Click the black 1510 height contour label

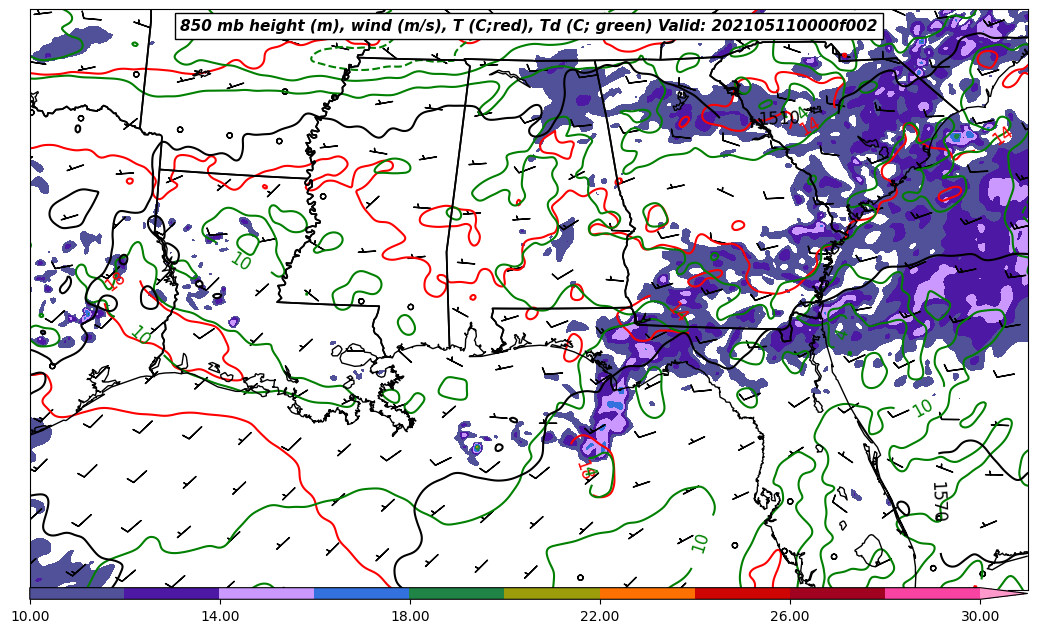pyautogui.click(x=781, y=118)
